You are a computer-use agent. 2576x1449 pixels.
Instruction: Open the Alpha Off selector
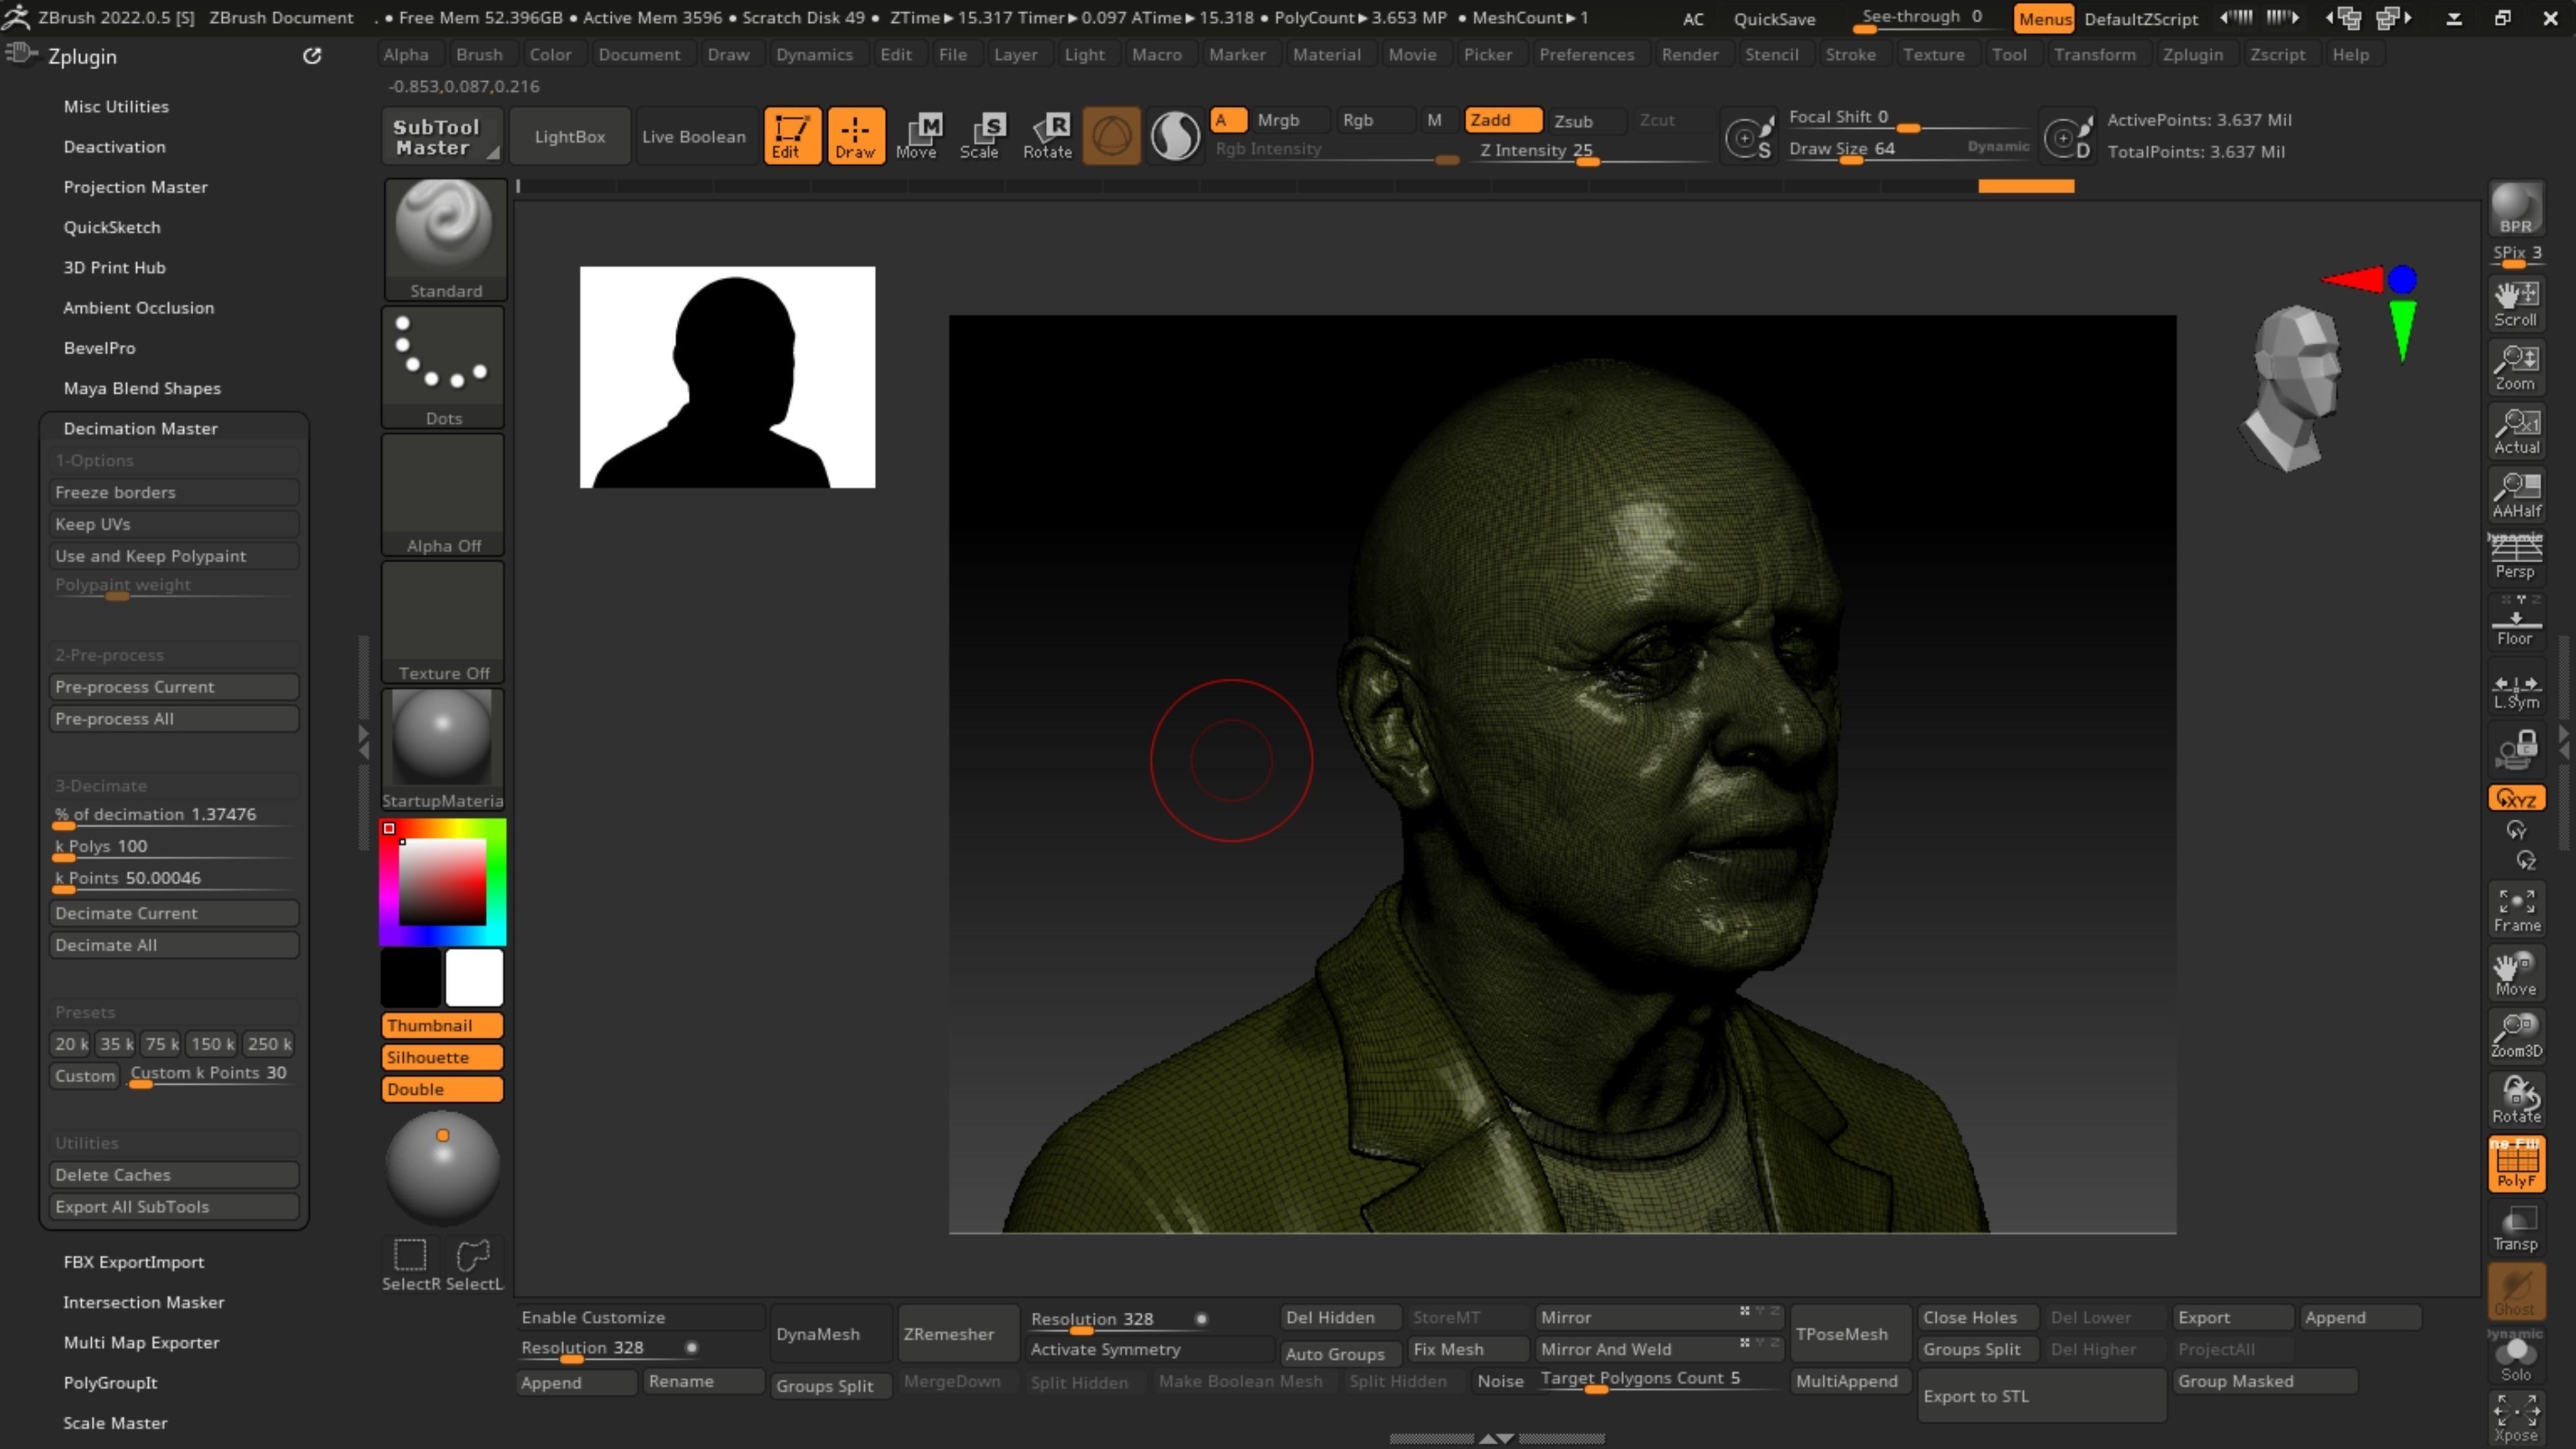(443, 494)
